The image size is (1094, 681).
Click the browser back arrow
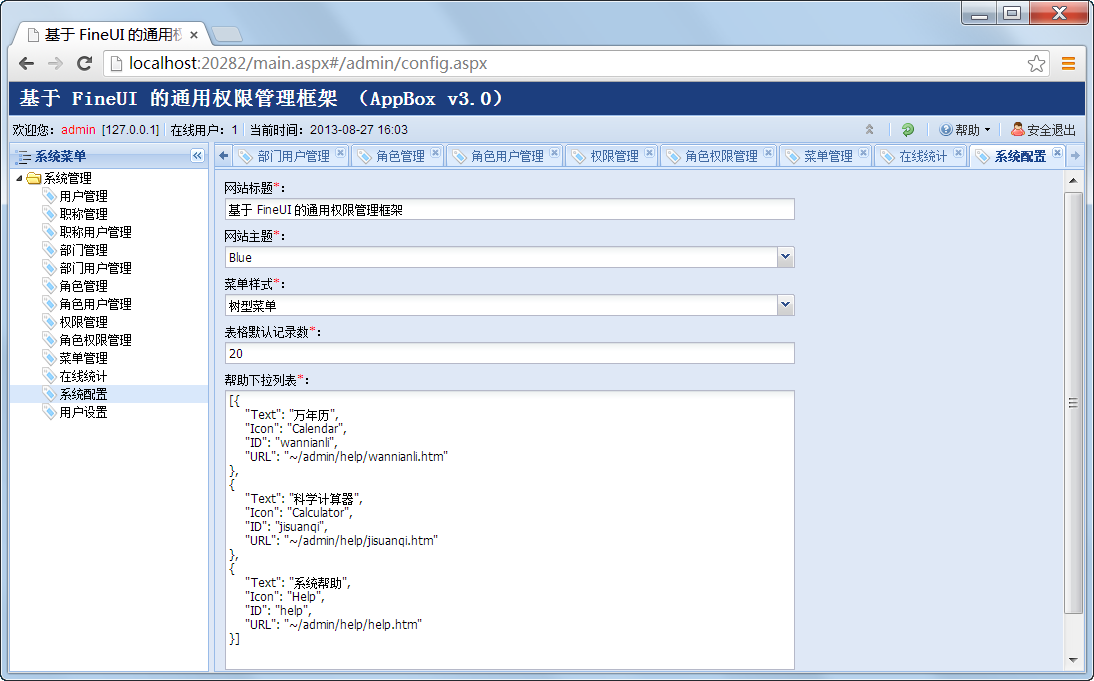(27, 63)
